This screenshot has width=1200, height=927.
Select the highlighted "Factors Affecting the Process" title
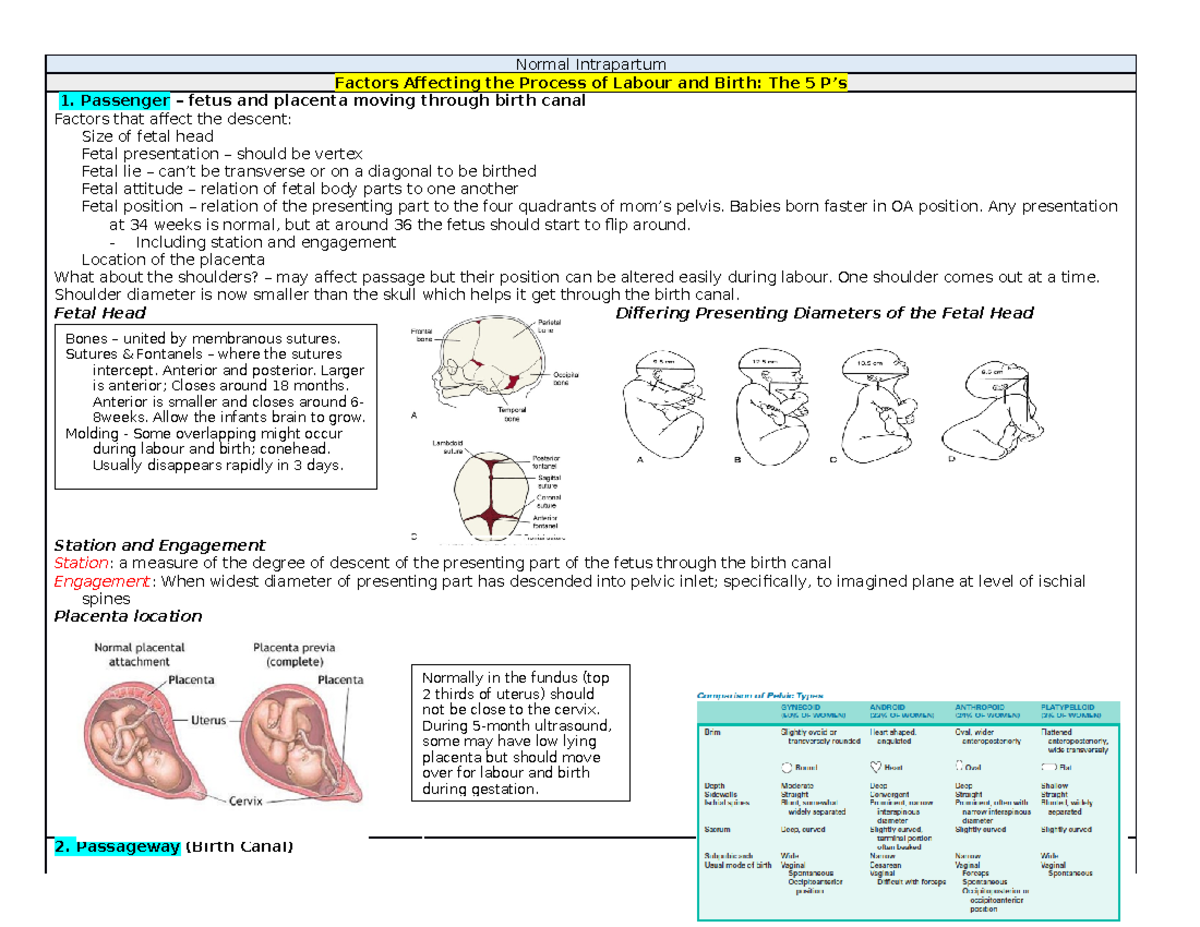pos(592,82)
